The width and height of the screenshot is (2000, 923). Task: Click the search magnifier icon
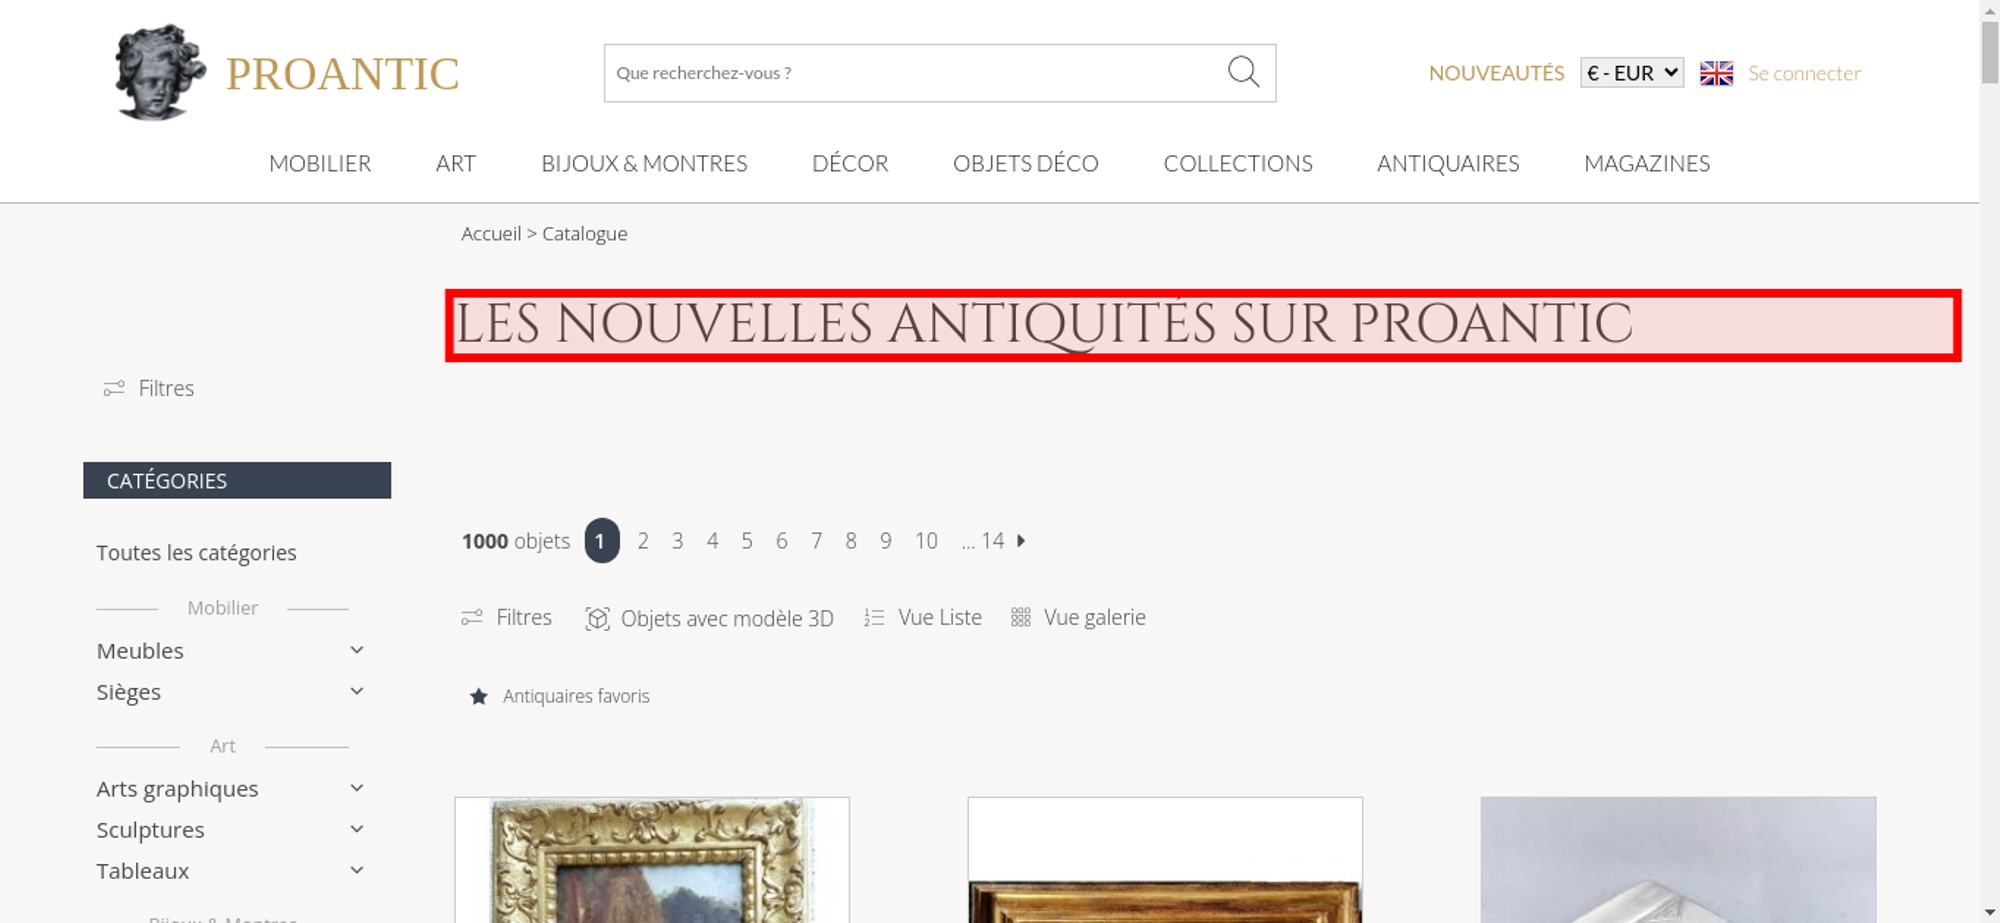(x=1243, y=72)
